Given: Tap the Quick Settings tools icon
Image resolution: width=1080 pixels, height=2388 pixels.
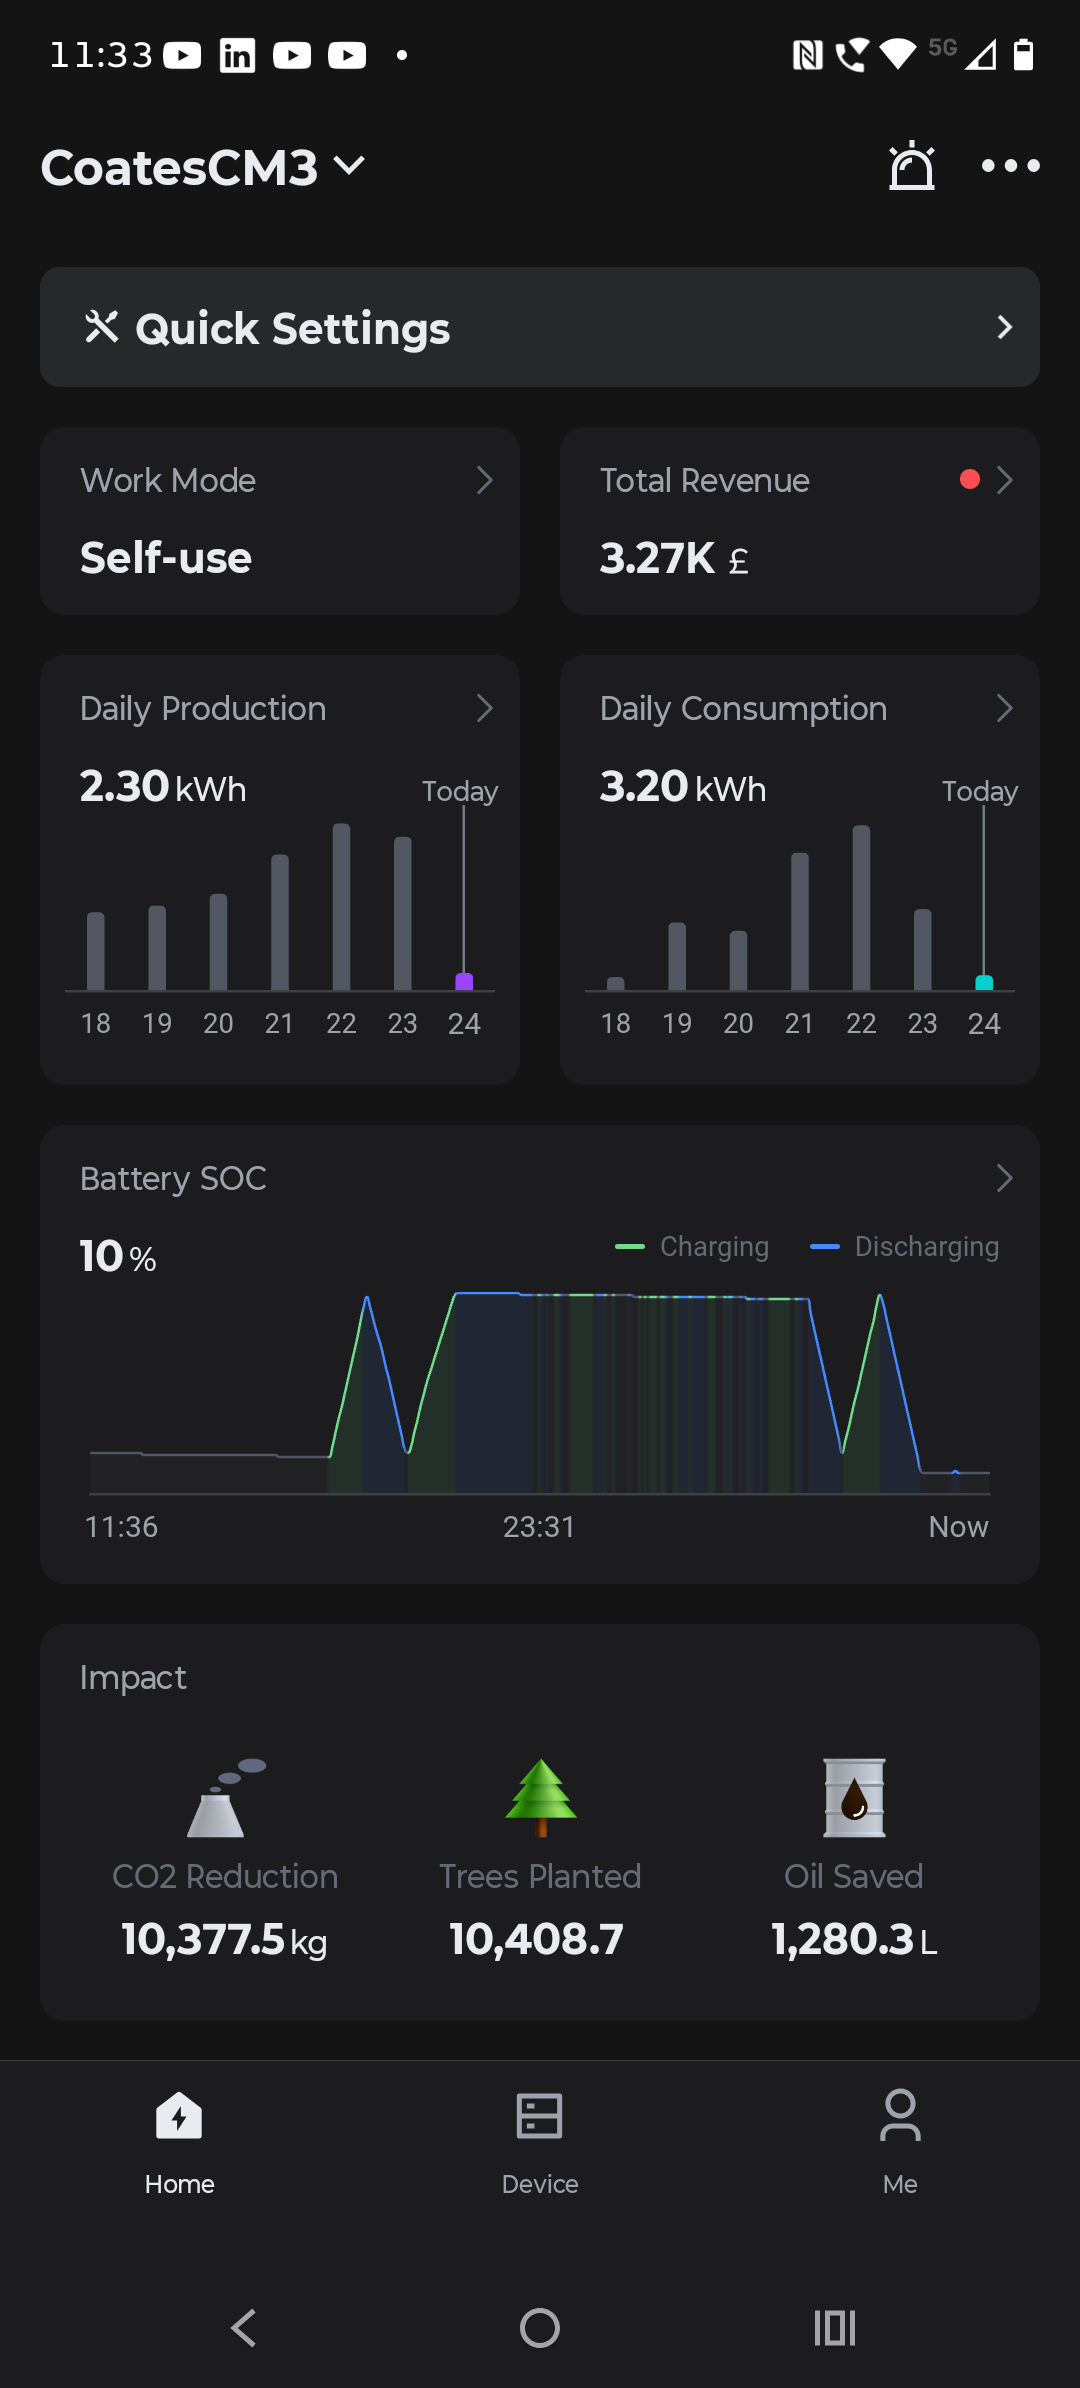Looking at the screenshot, I should pyautogui.click(x=102, y=327).
